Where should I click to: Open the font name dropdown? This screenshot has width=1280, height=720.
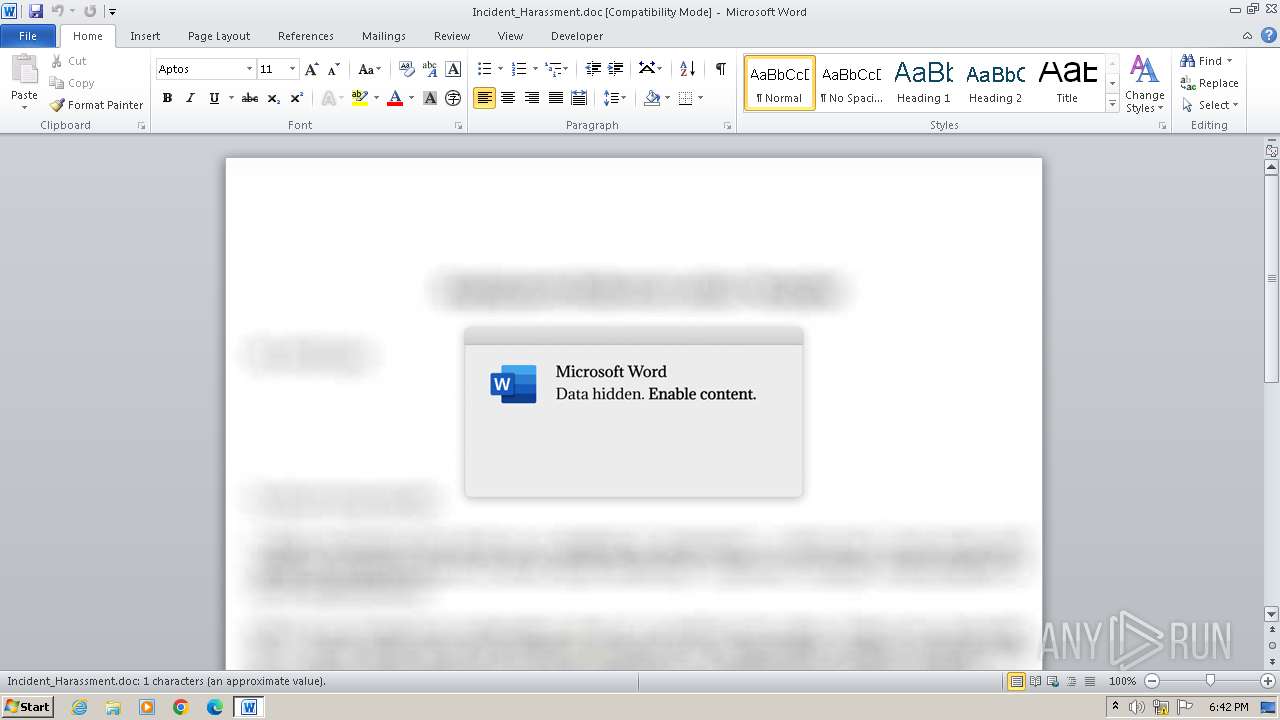(249, 69)
